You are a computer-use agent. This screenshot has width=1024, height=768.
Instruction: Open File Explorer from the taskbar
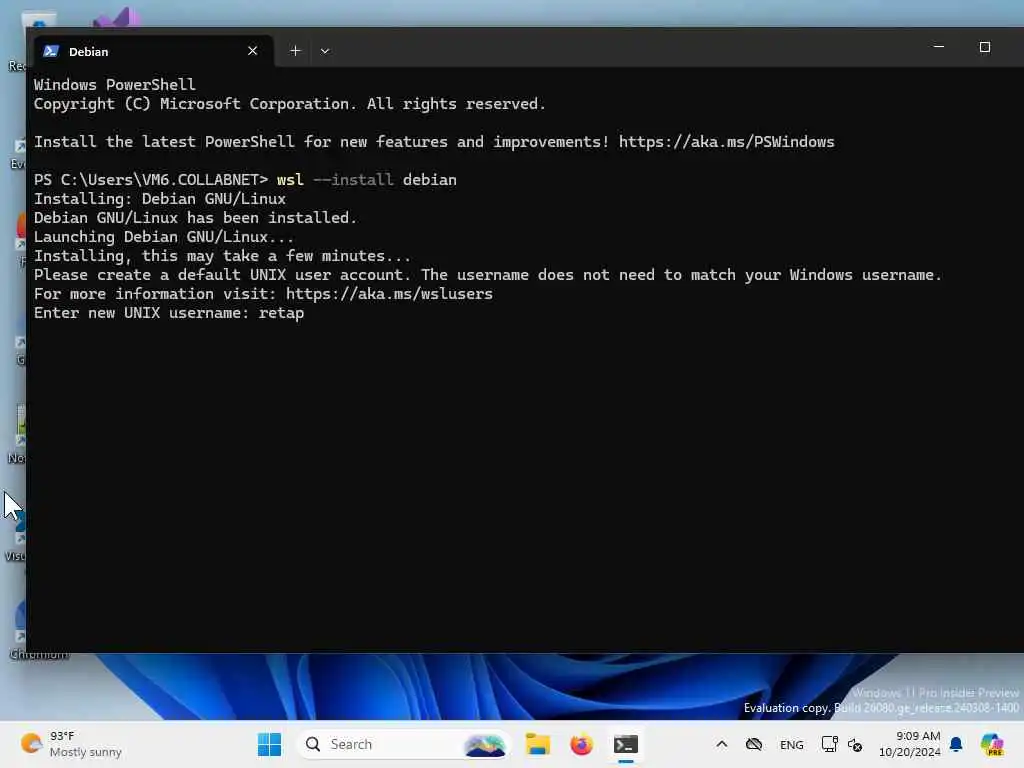tap(537, 744)
